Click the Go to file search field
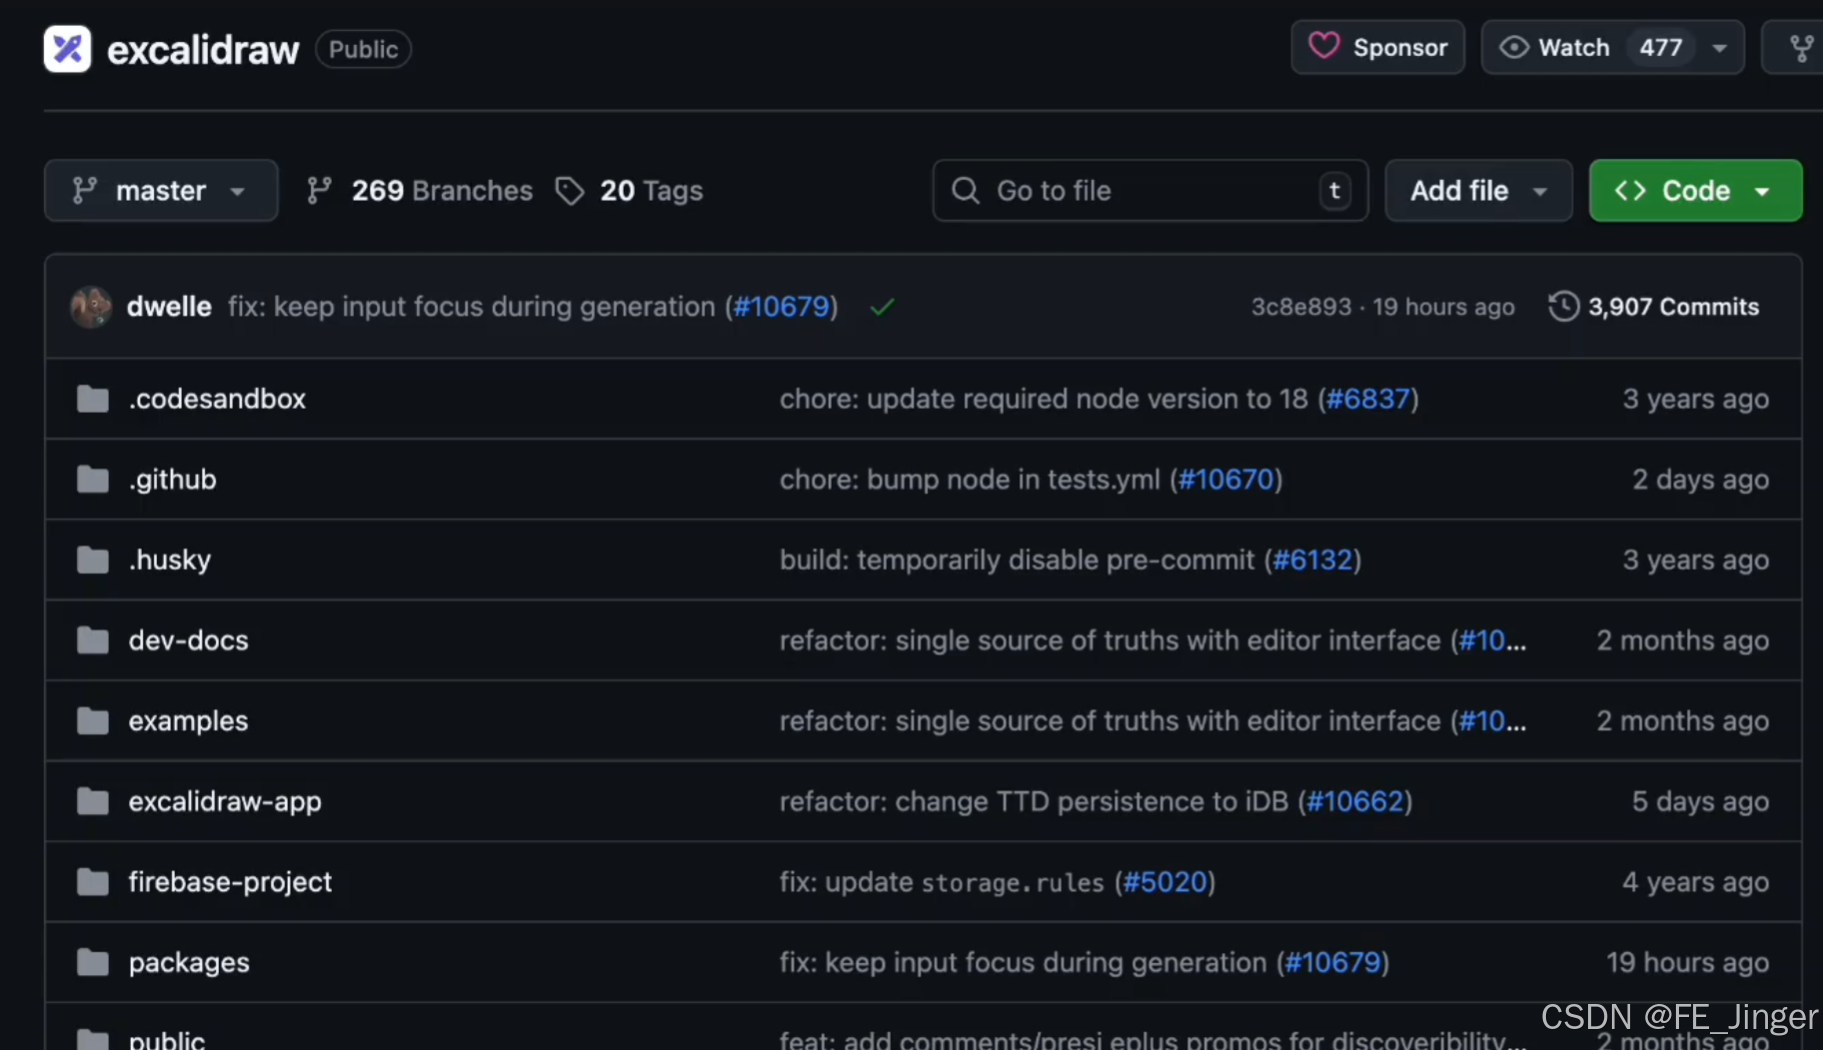1823x1050 pixels. [x=1150, y=190]
